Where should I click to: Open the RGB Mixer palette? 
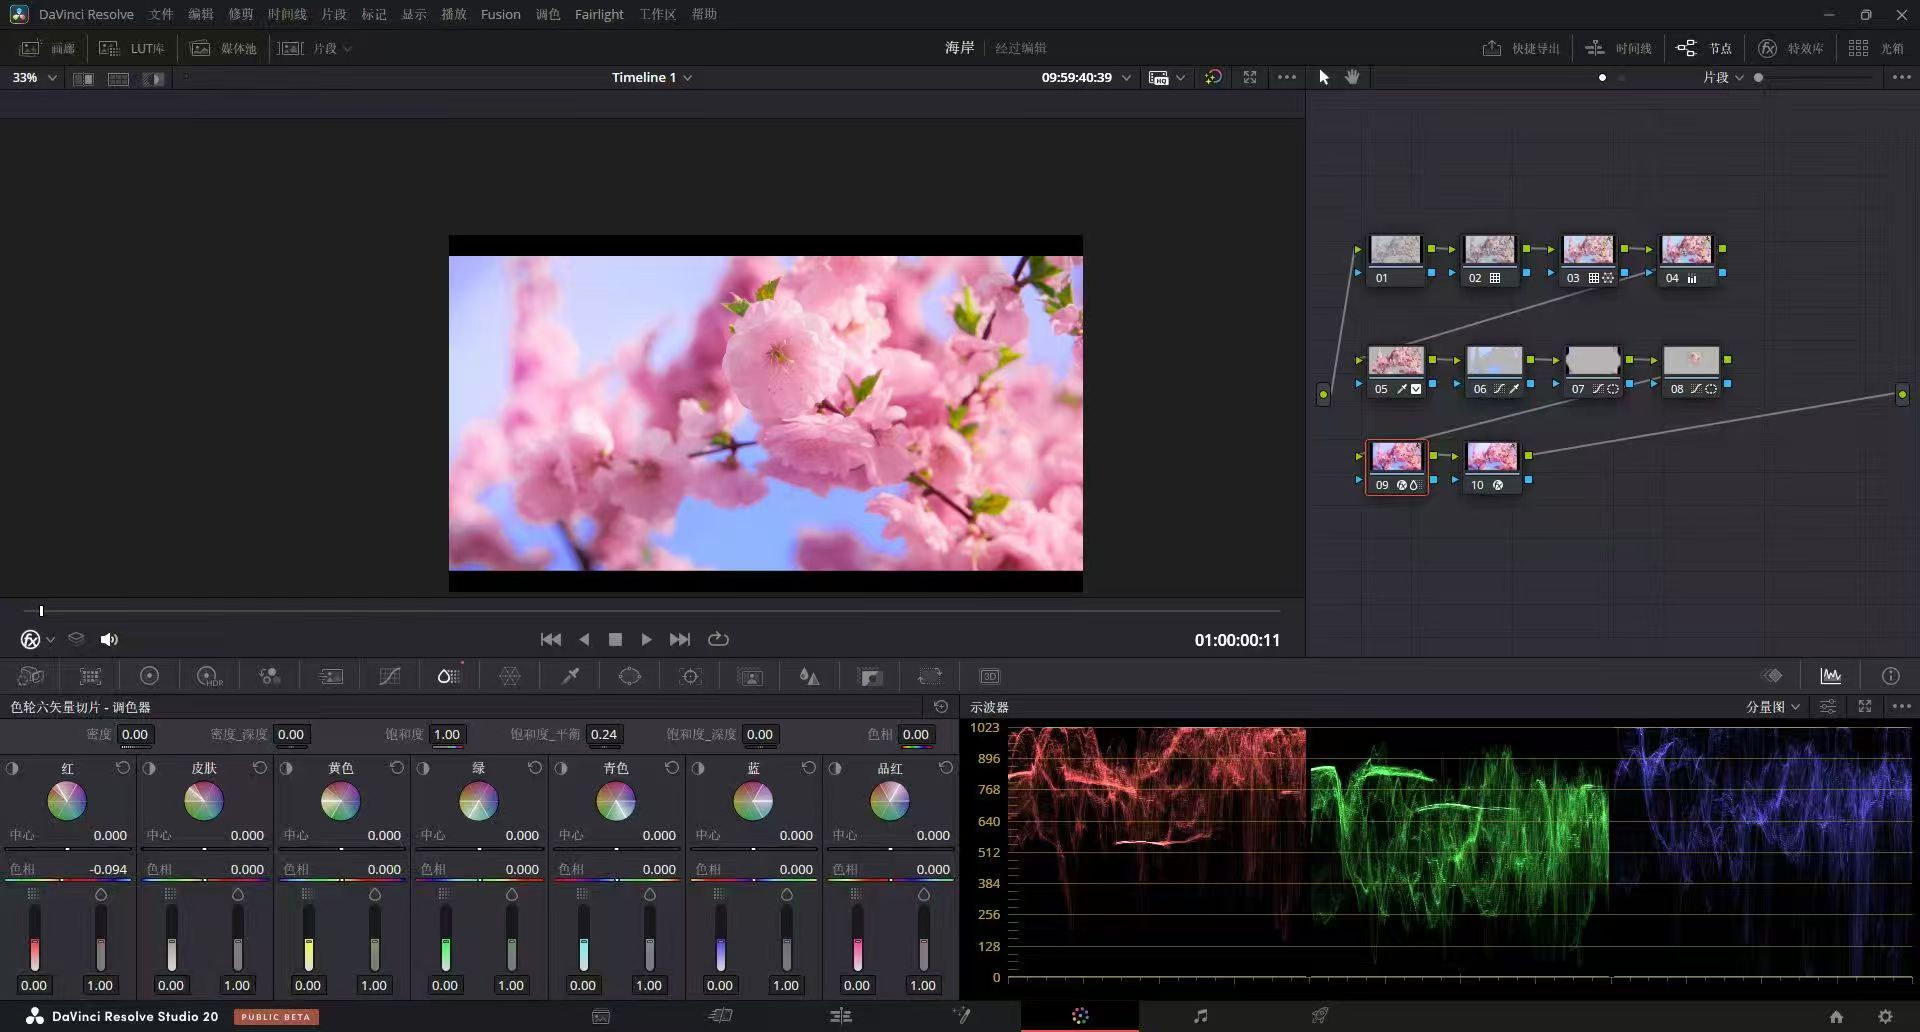(269, 677)
